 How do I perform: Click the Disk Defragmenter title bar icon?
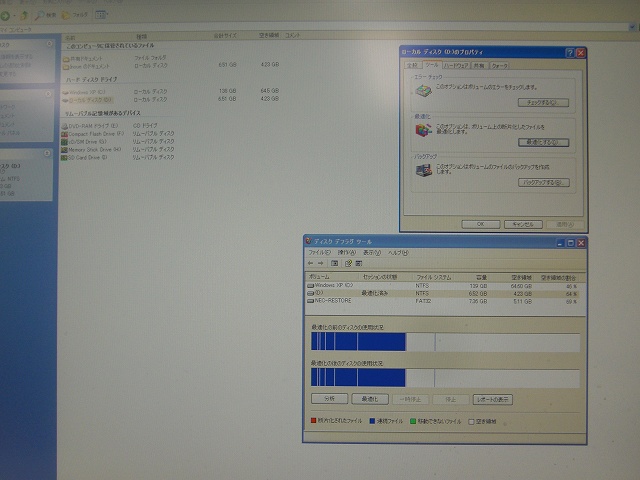tap(309, 241)
